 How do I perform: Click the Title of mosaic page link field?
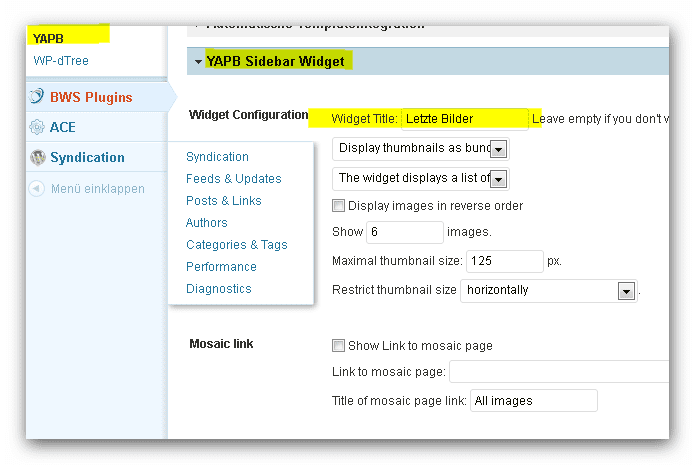tap(534, 401)
